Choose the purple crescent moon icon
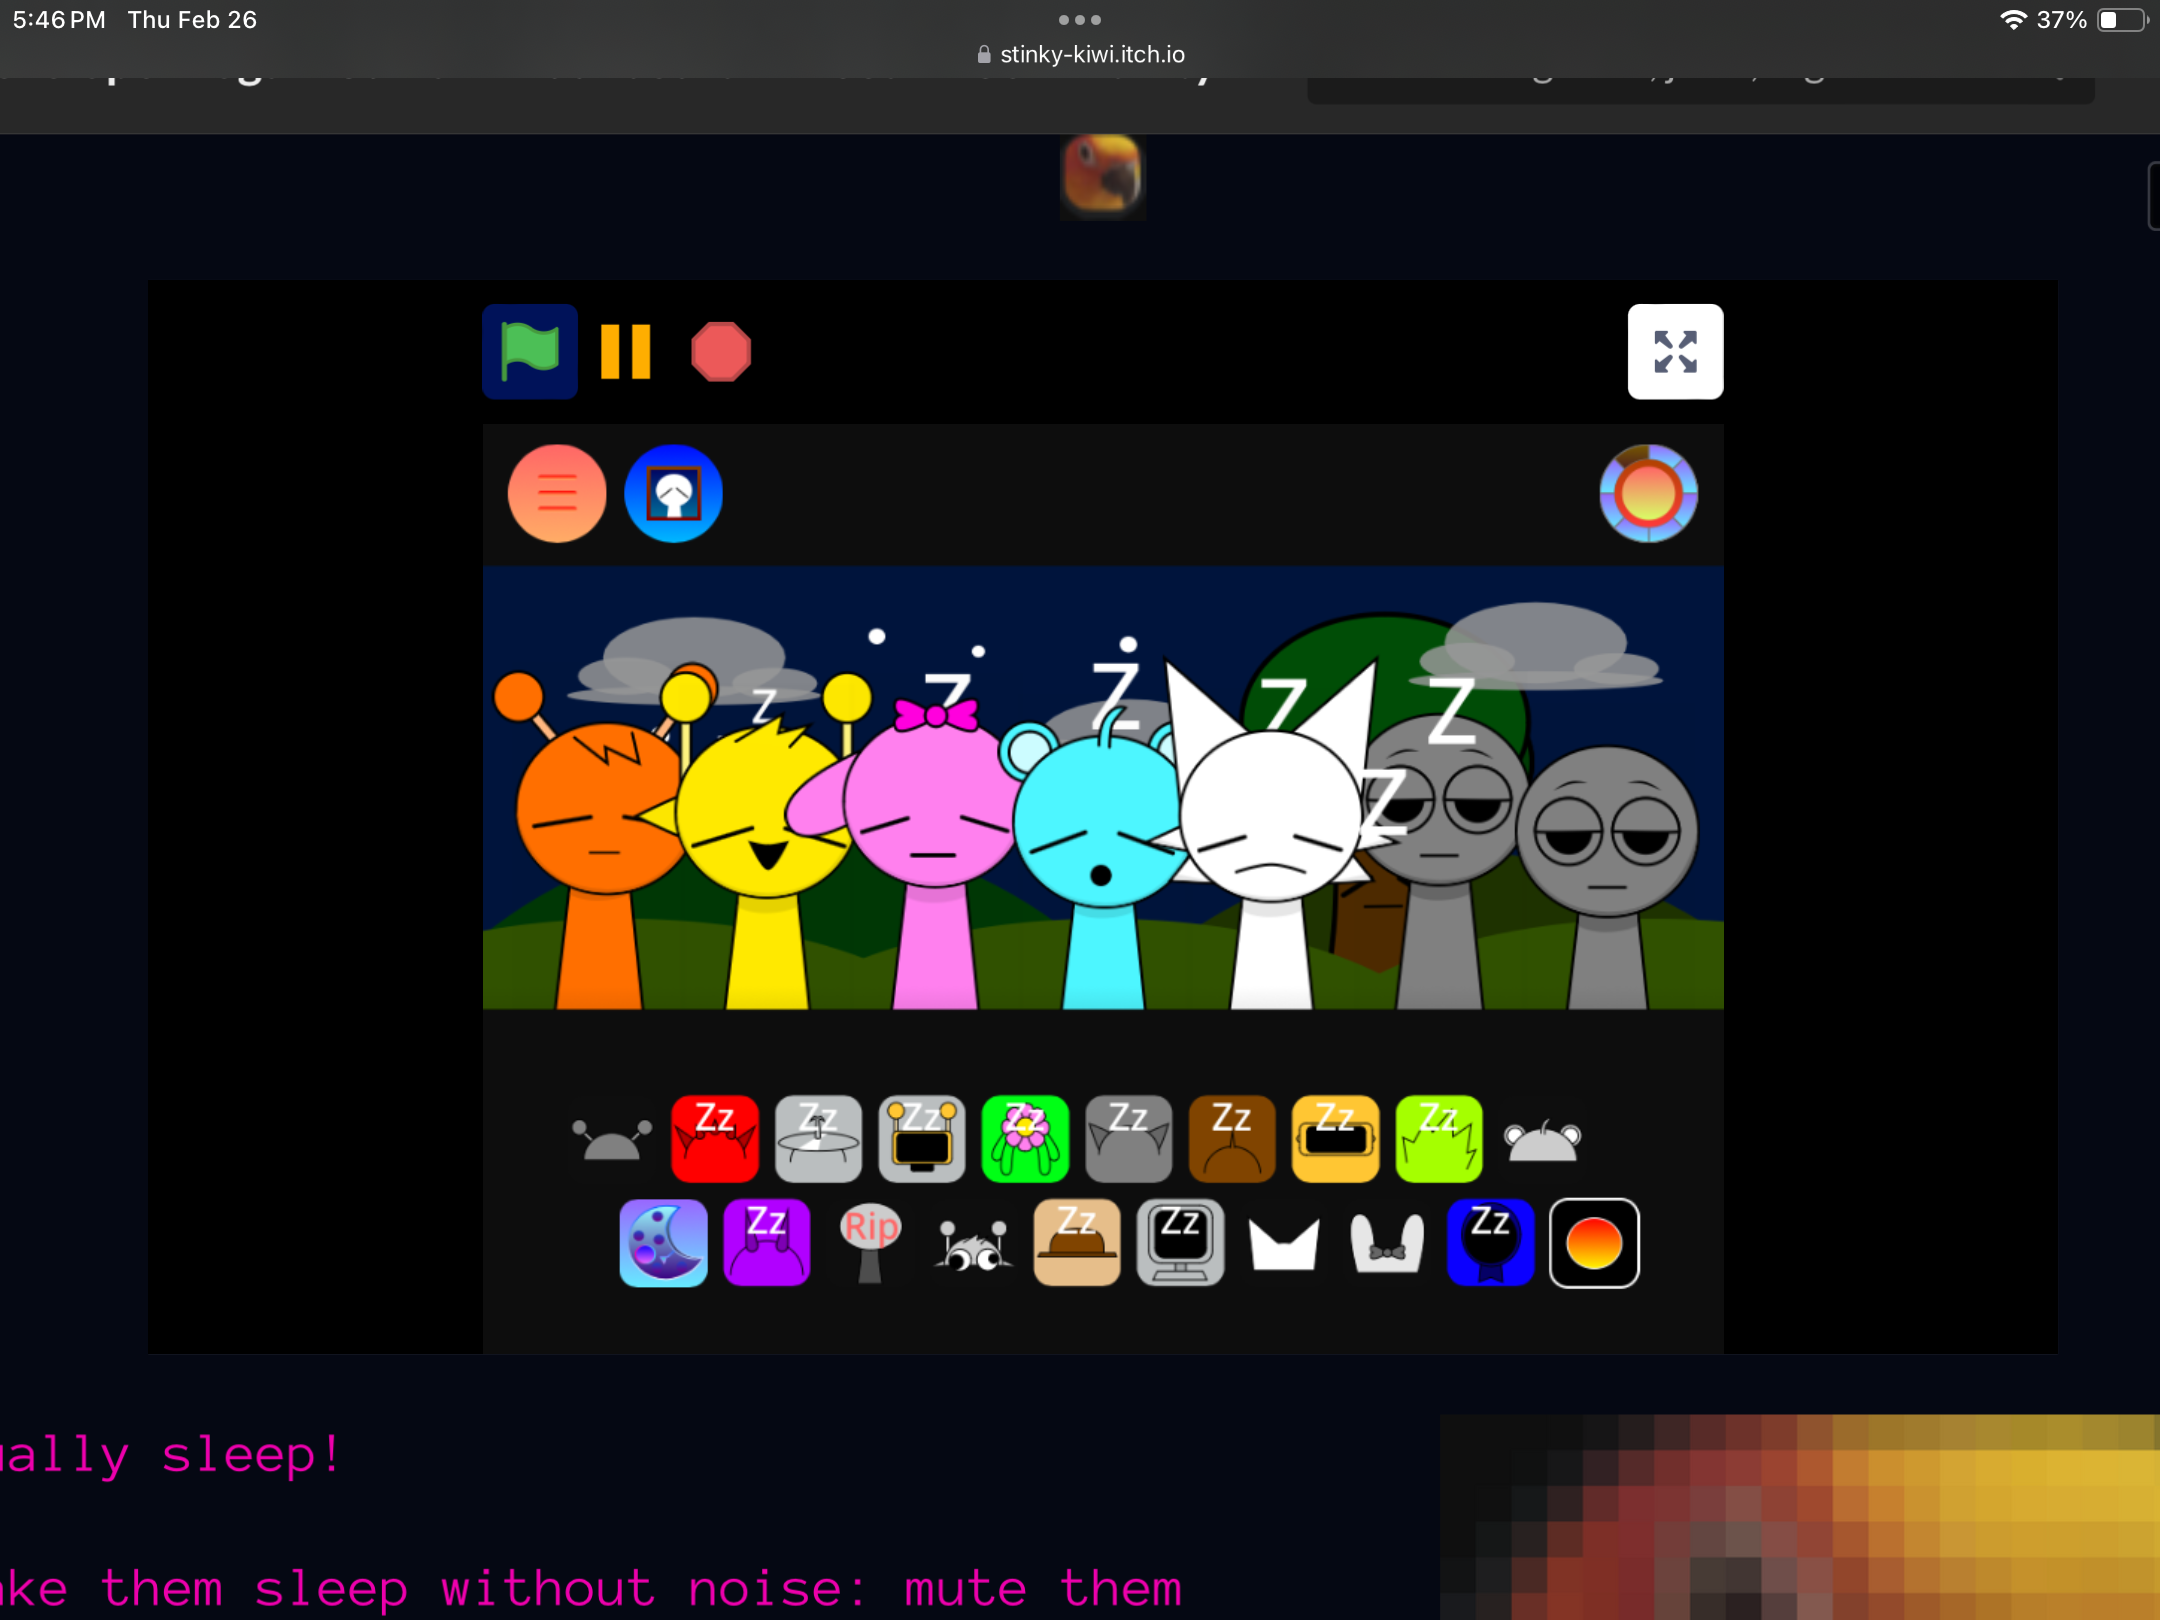The height and width of the screenshot is (1620, 2160). pos(663,1242)
